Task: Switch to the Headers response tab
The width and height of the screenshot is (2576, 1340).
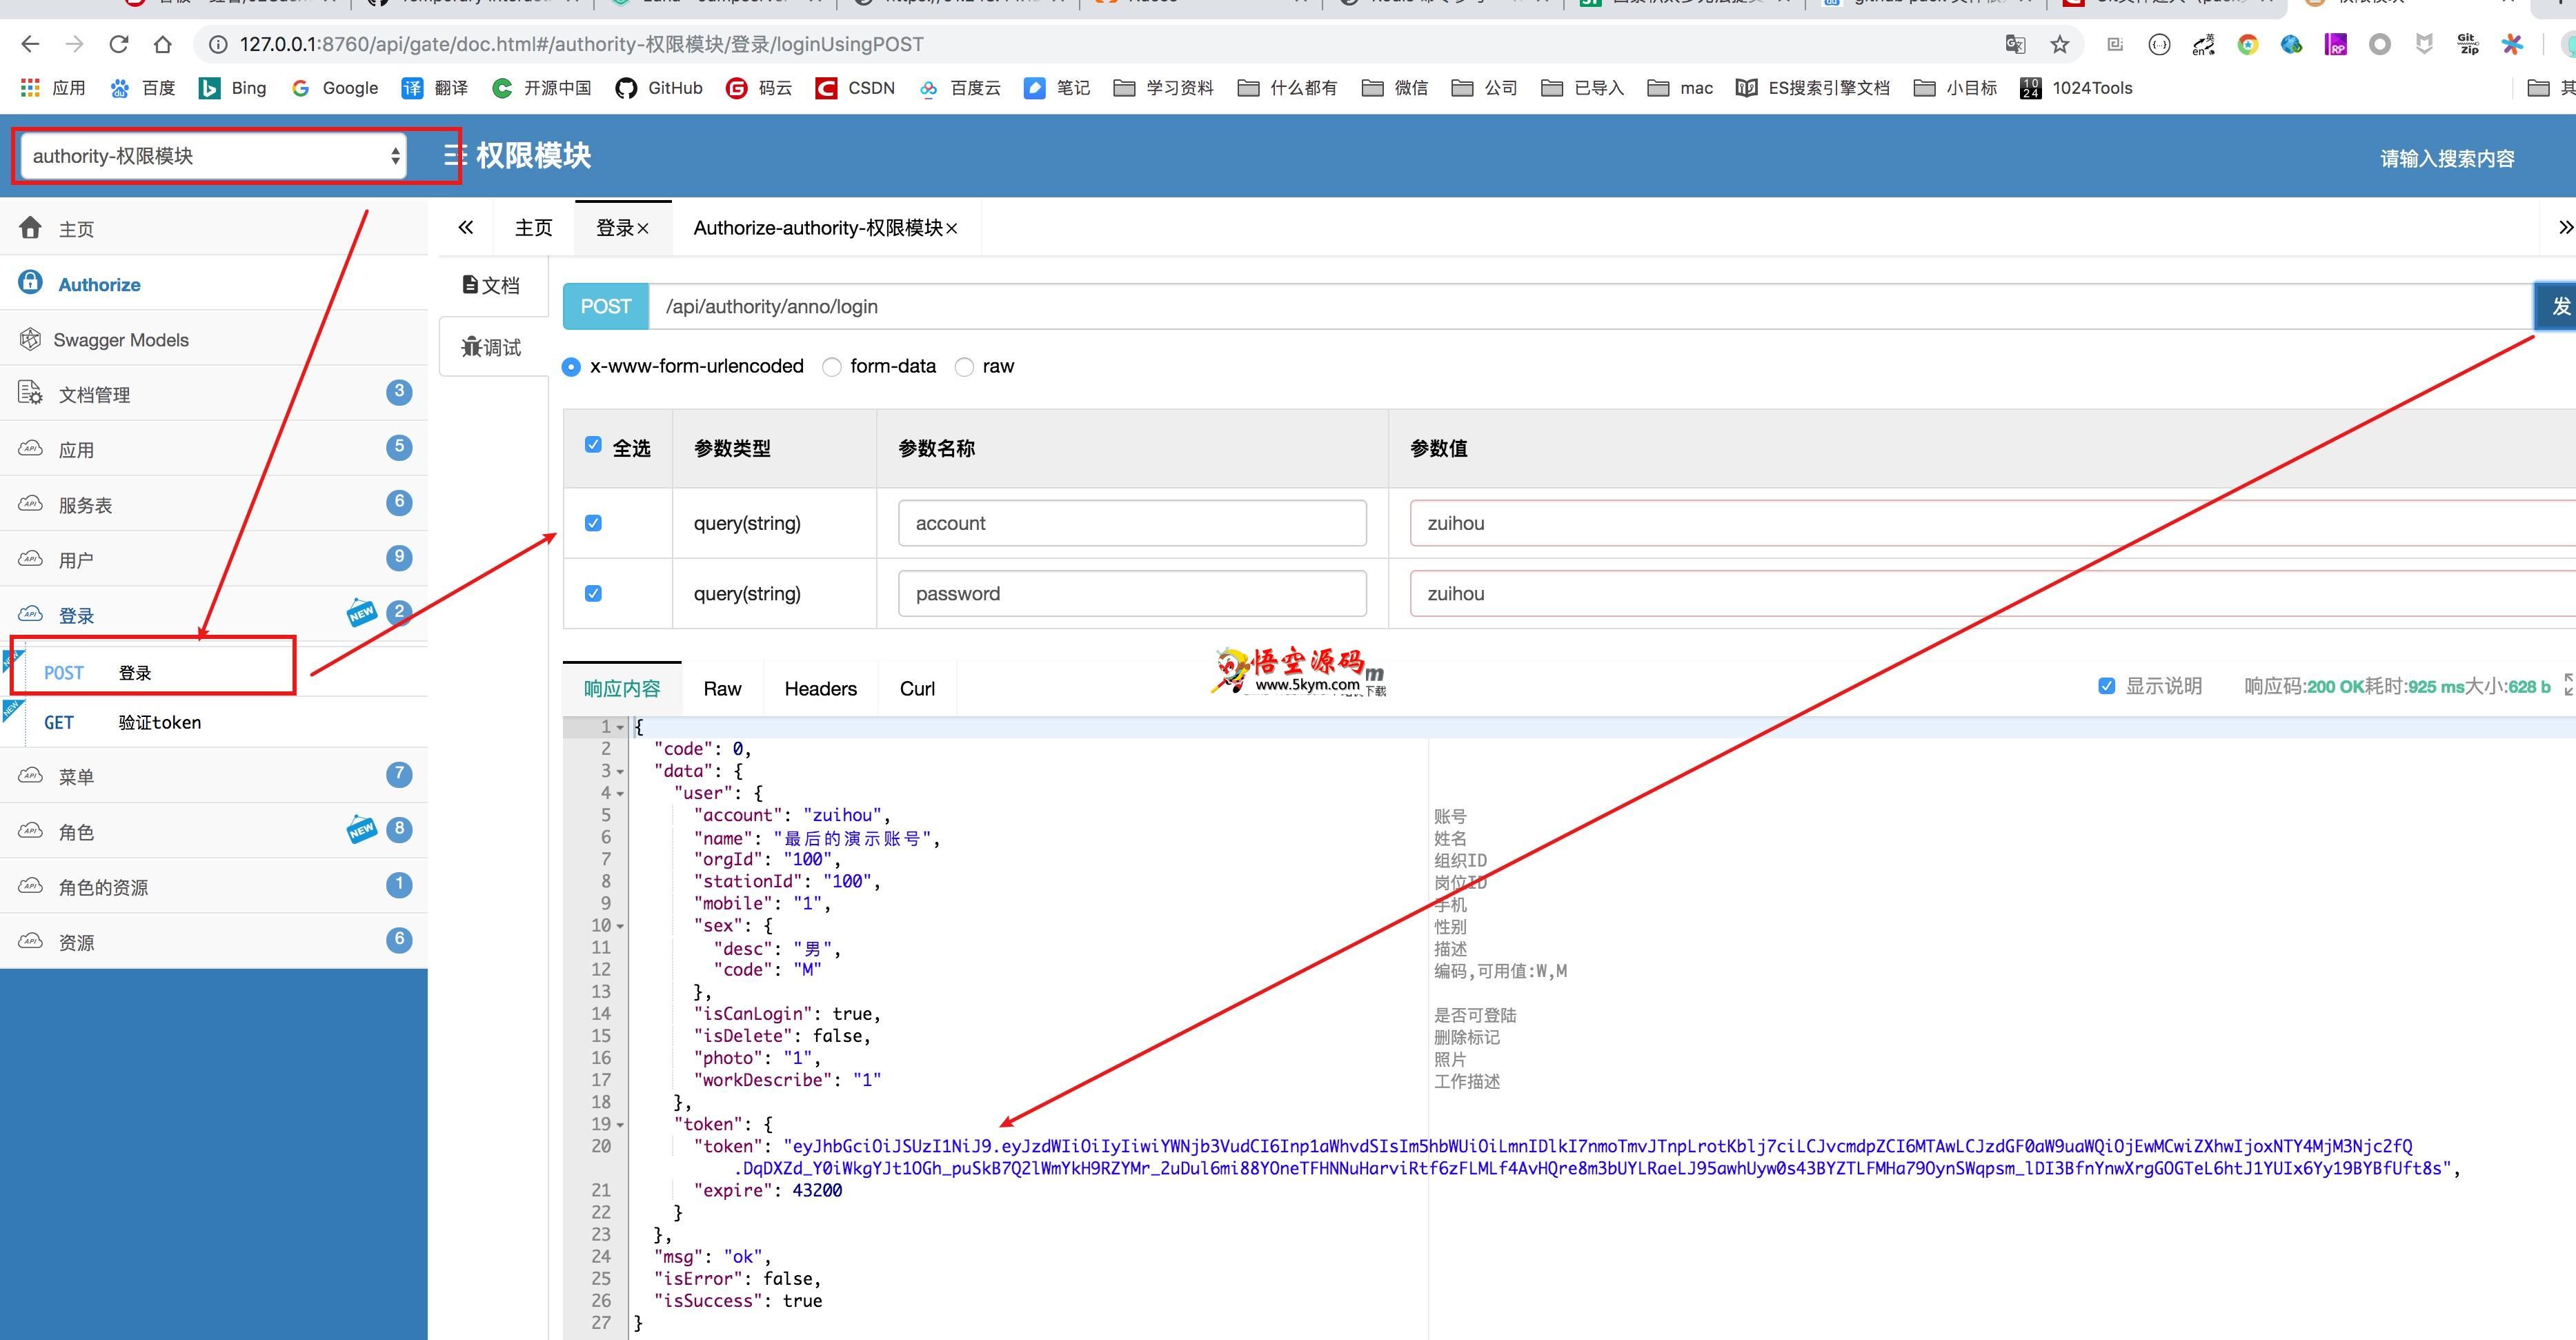Action: tap(821, 687)
